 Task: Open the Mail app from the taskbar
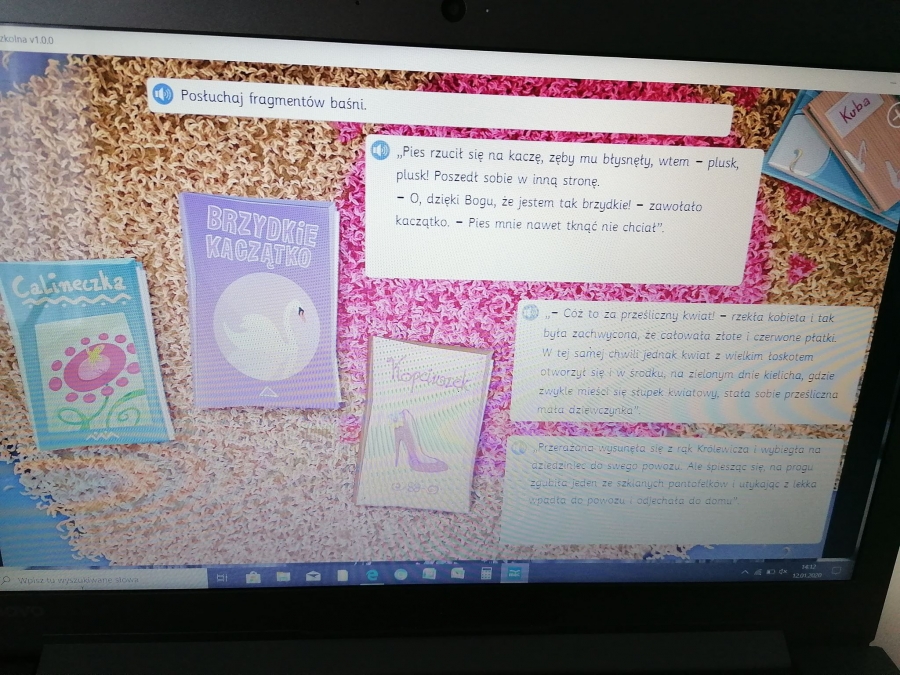313,575
